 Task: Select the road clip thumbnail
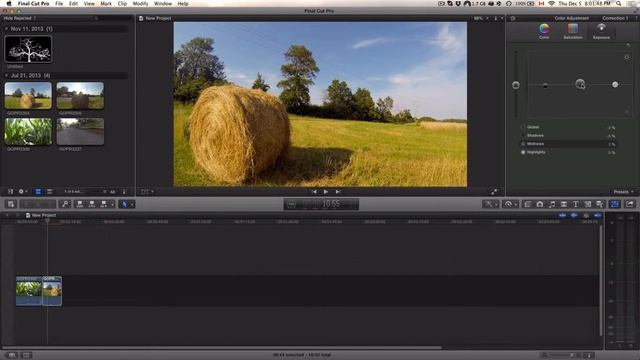[80, 131]
